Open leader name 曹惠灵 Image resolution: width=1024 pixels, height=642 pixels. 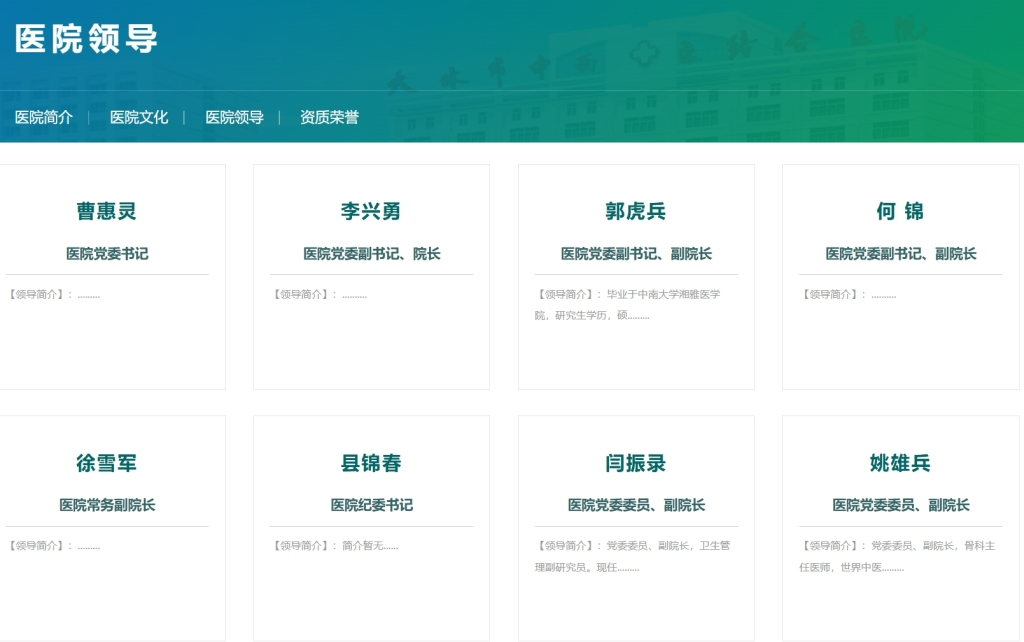106,212
